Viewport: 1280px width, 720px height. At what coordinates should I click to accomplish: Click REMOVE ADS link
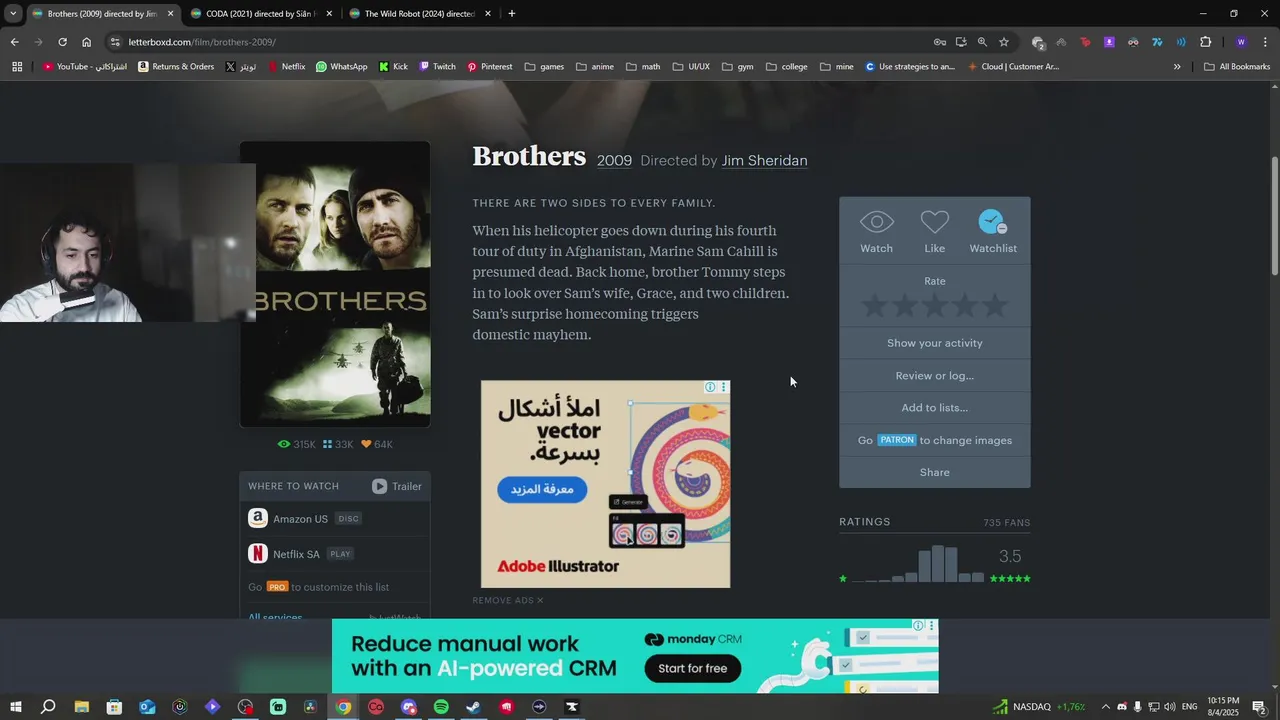[508, 600]
